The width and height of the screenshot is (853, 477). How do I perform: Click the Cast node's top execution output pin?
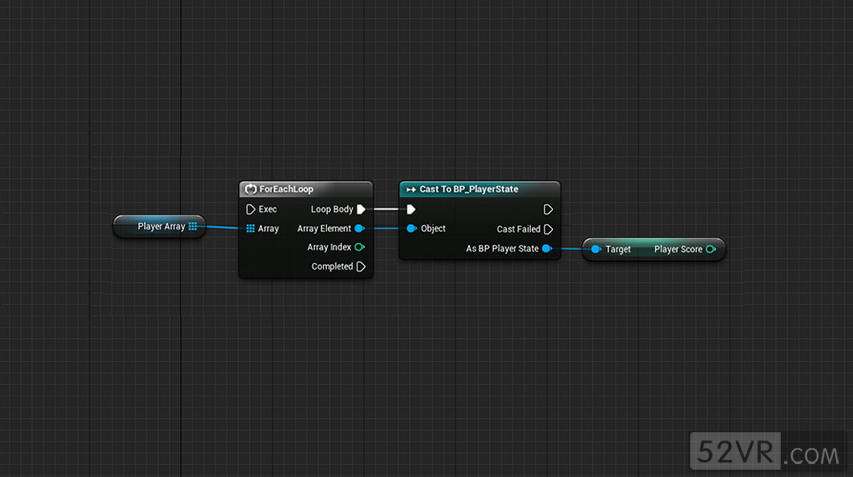[x=548, y=210]
